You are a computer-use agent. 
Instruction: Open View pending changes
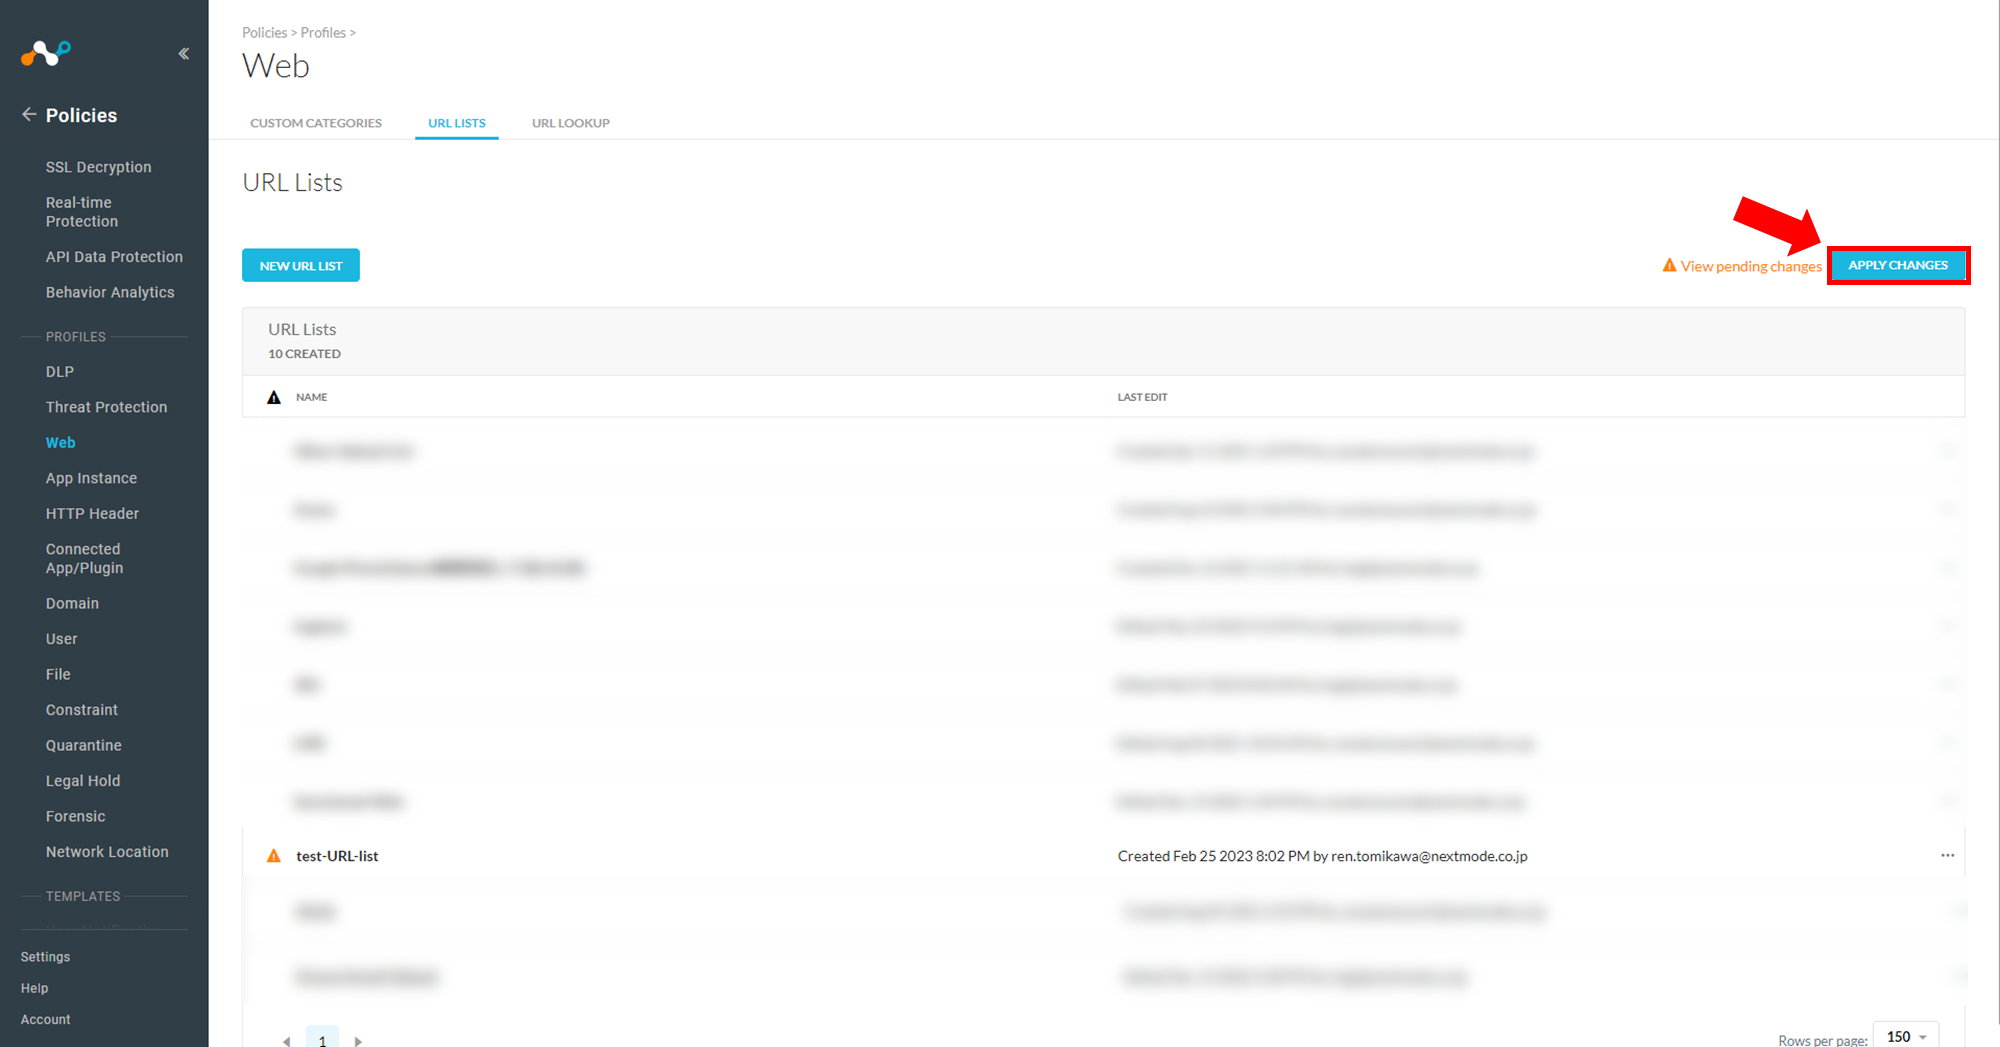[1751, 266]
